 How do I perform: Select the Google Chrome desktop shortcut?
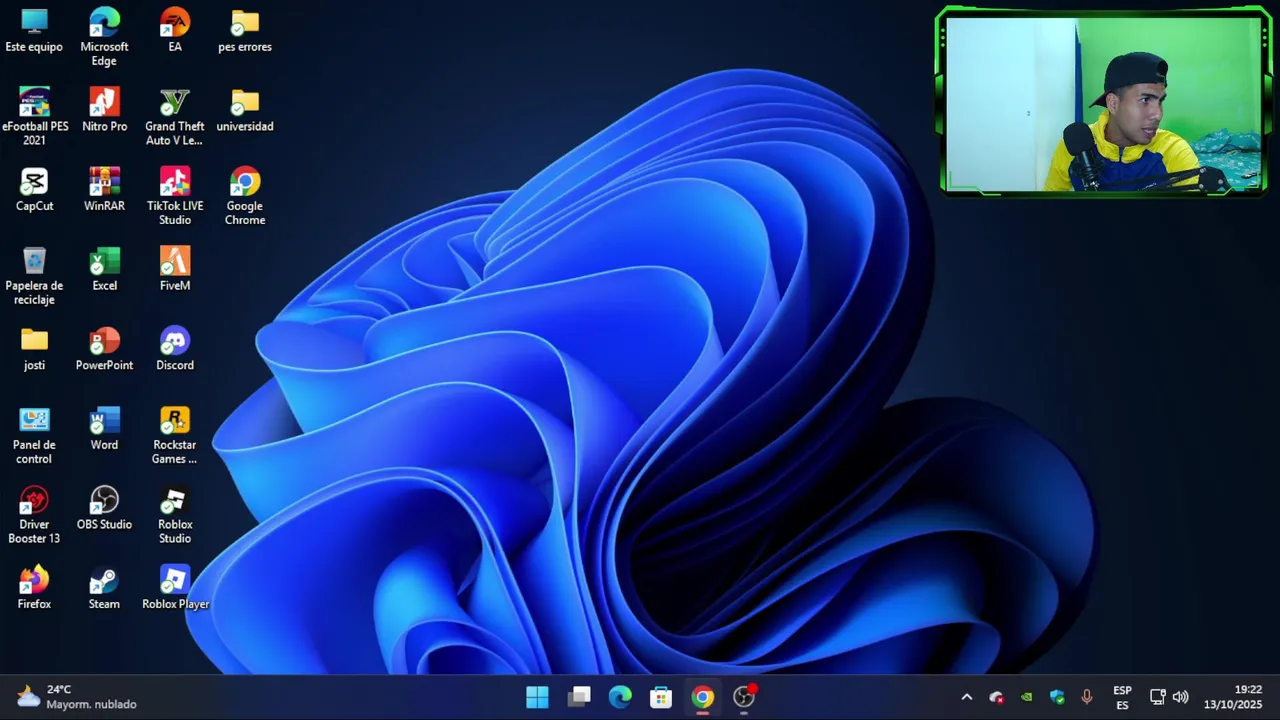[245, 197]
